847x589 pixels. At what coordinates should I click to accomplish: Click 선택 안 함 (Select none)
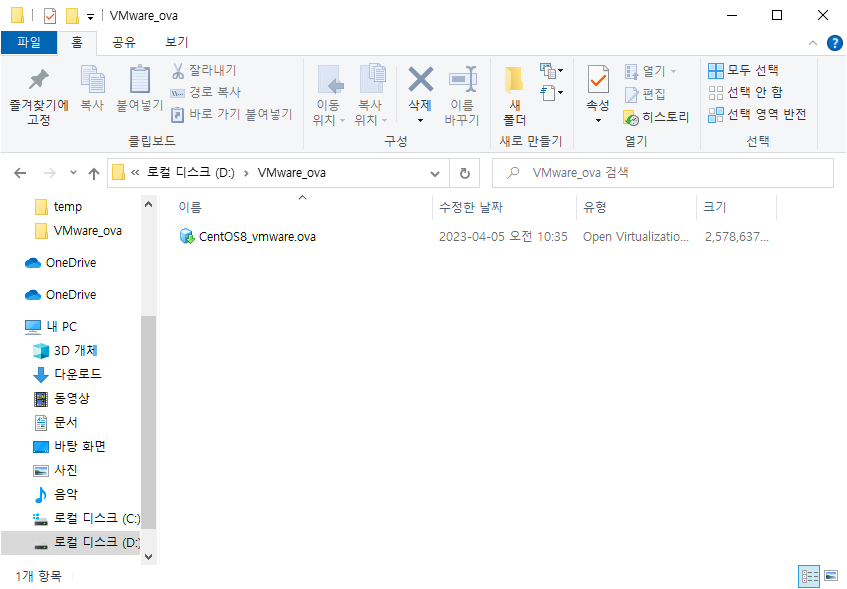click(745, 92)
